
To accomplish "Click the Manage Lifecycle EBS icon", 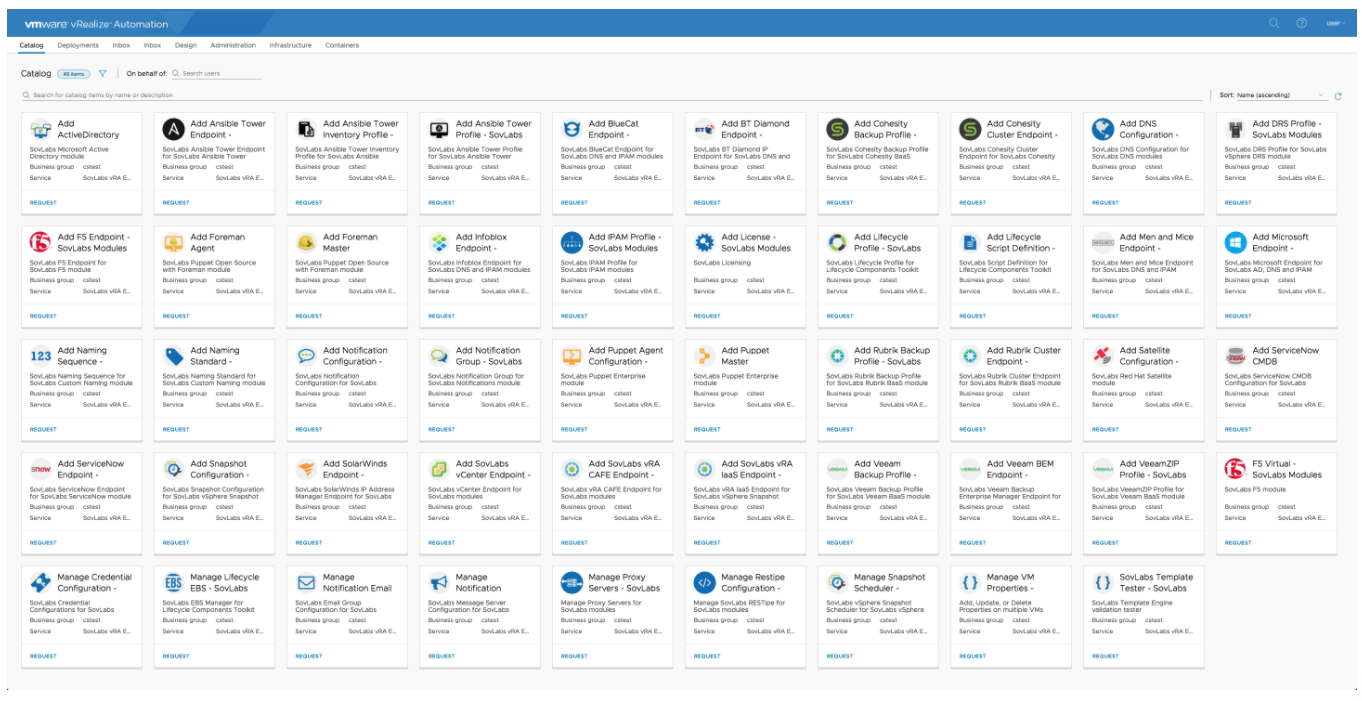I will pyautogui.click(x=173, y=583).
